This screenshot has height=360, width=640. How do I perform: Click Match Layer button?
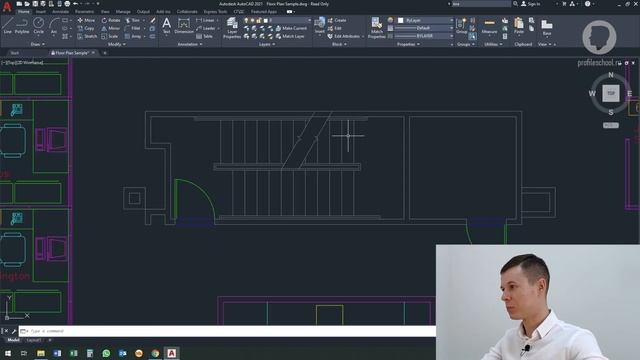pyautogui.click(x=290, y=36)
